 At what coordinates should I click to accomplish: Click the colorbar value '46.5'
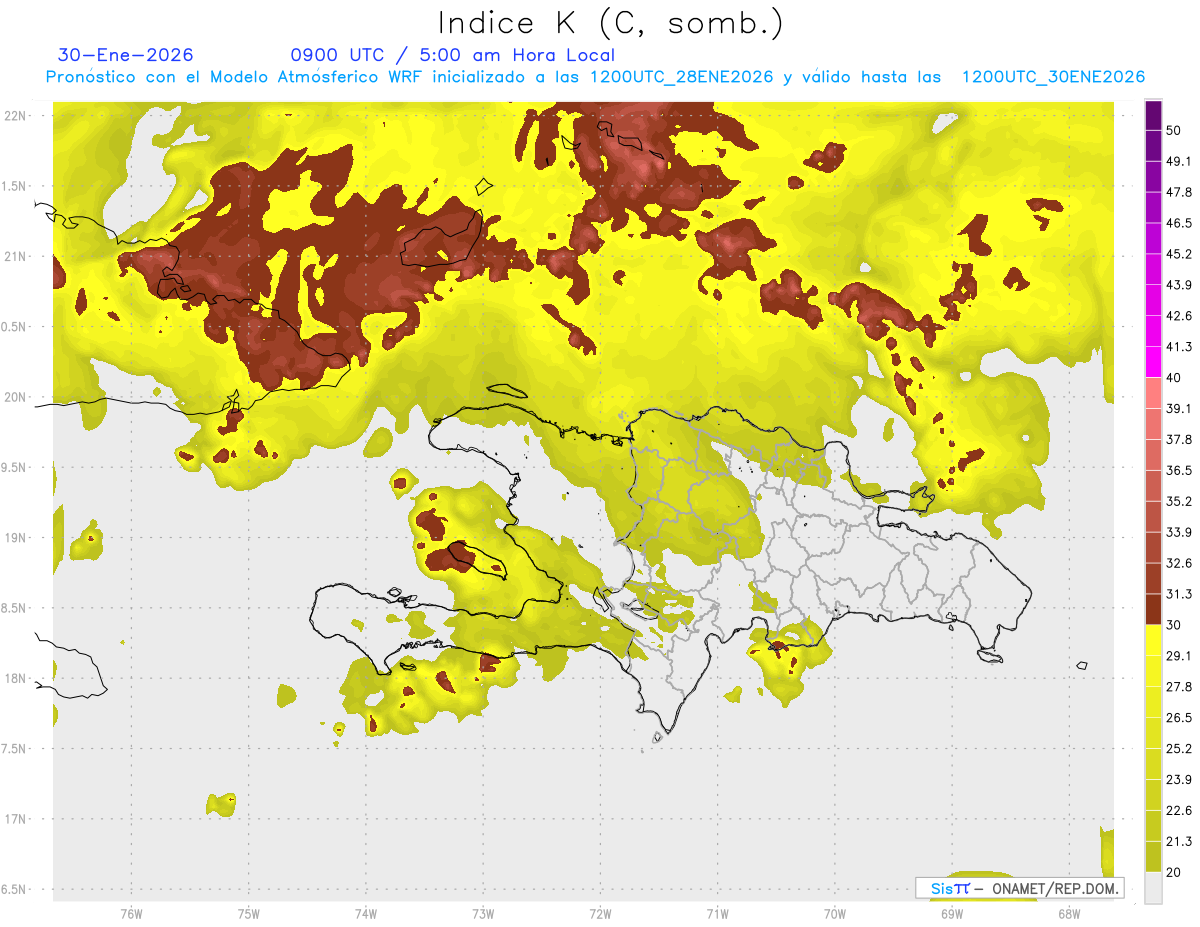point(1179,223)
